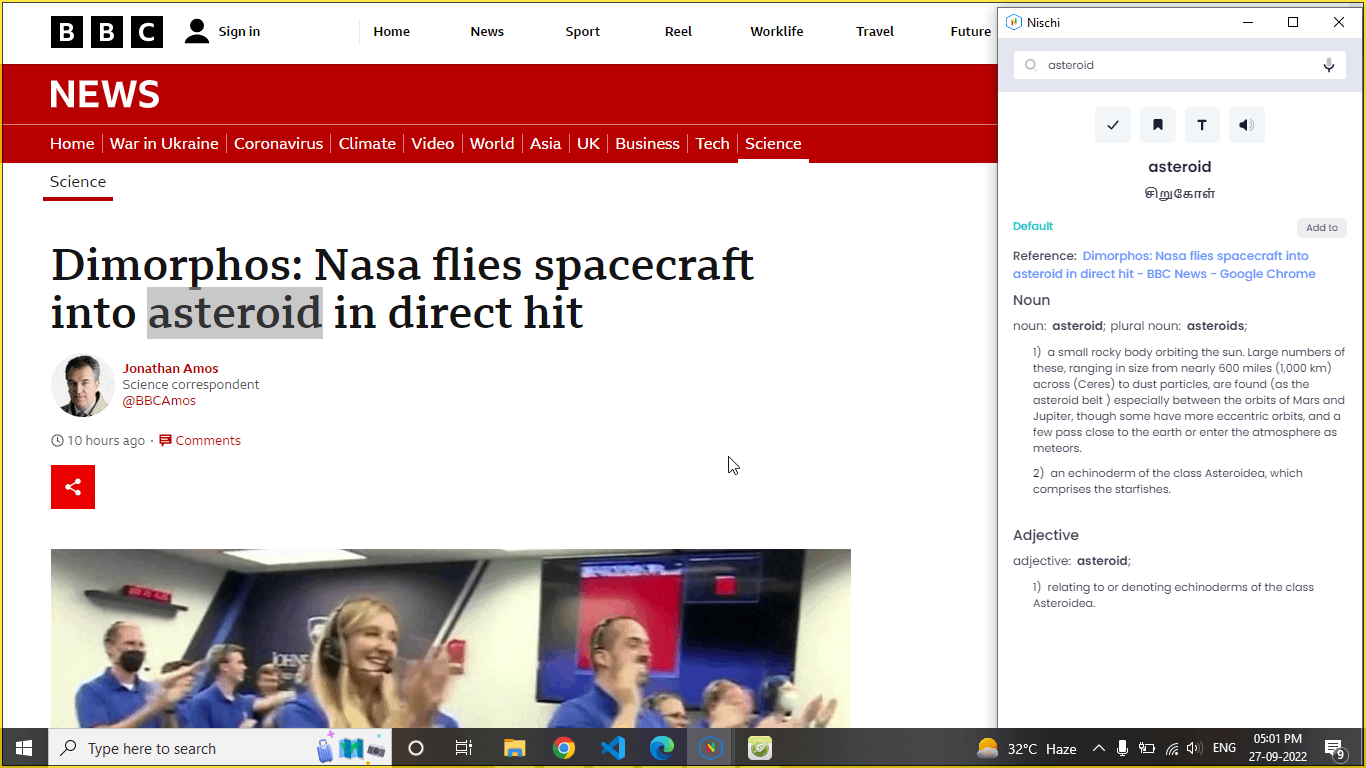The image size is (1366, 768).
Task: Click the Science sub-navigation link
Action: 78,182
